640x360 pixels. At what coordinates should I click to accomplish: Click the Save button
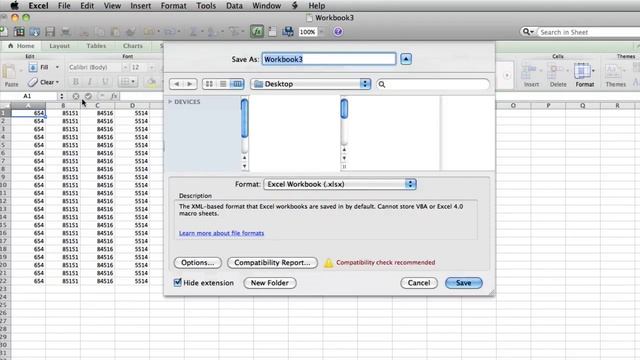click(x=464, y=283)
